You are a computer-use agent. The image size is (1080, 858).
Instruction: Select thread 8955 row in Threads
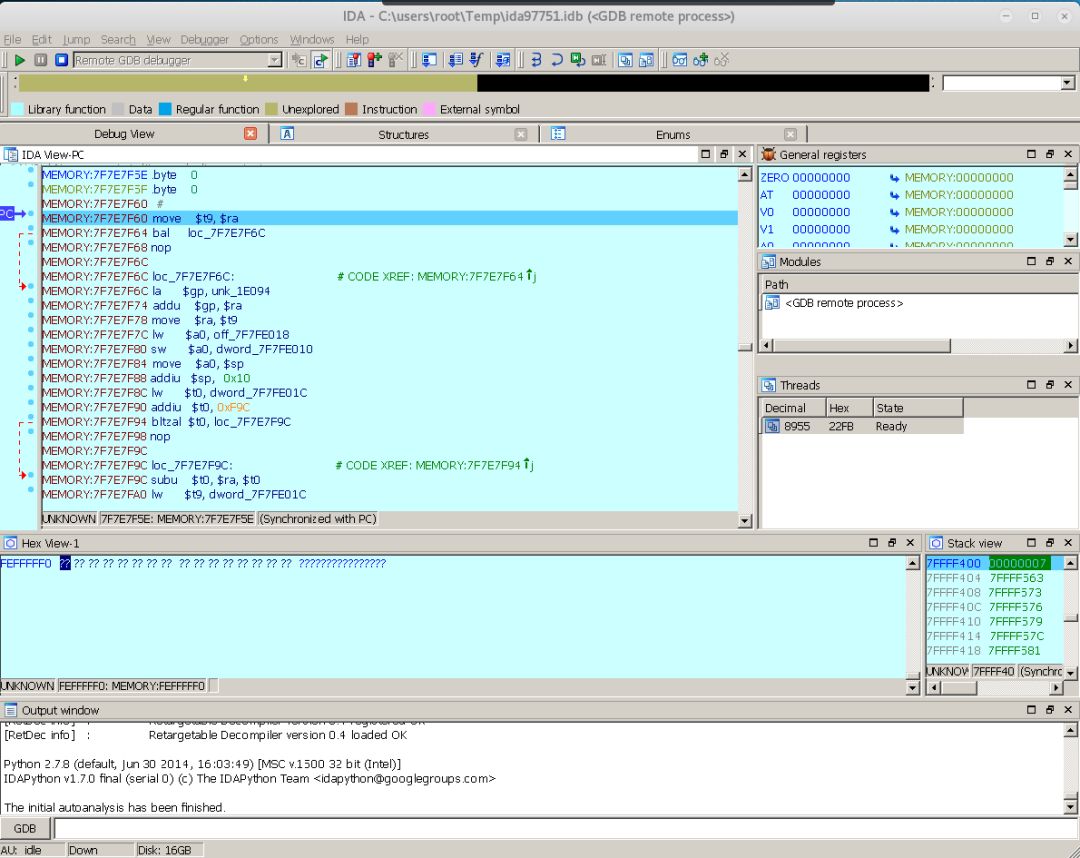[x=861, y=426]
